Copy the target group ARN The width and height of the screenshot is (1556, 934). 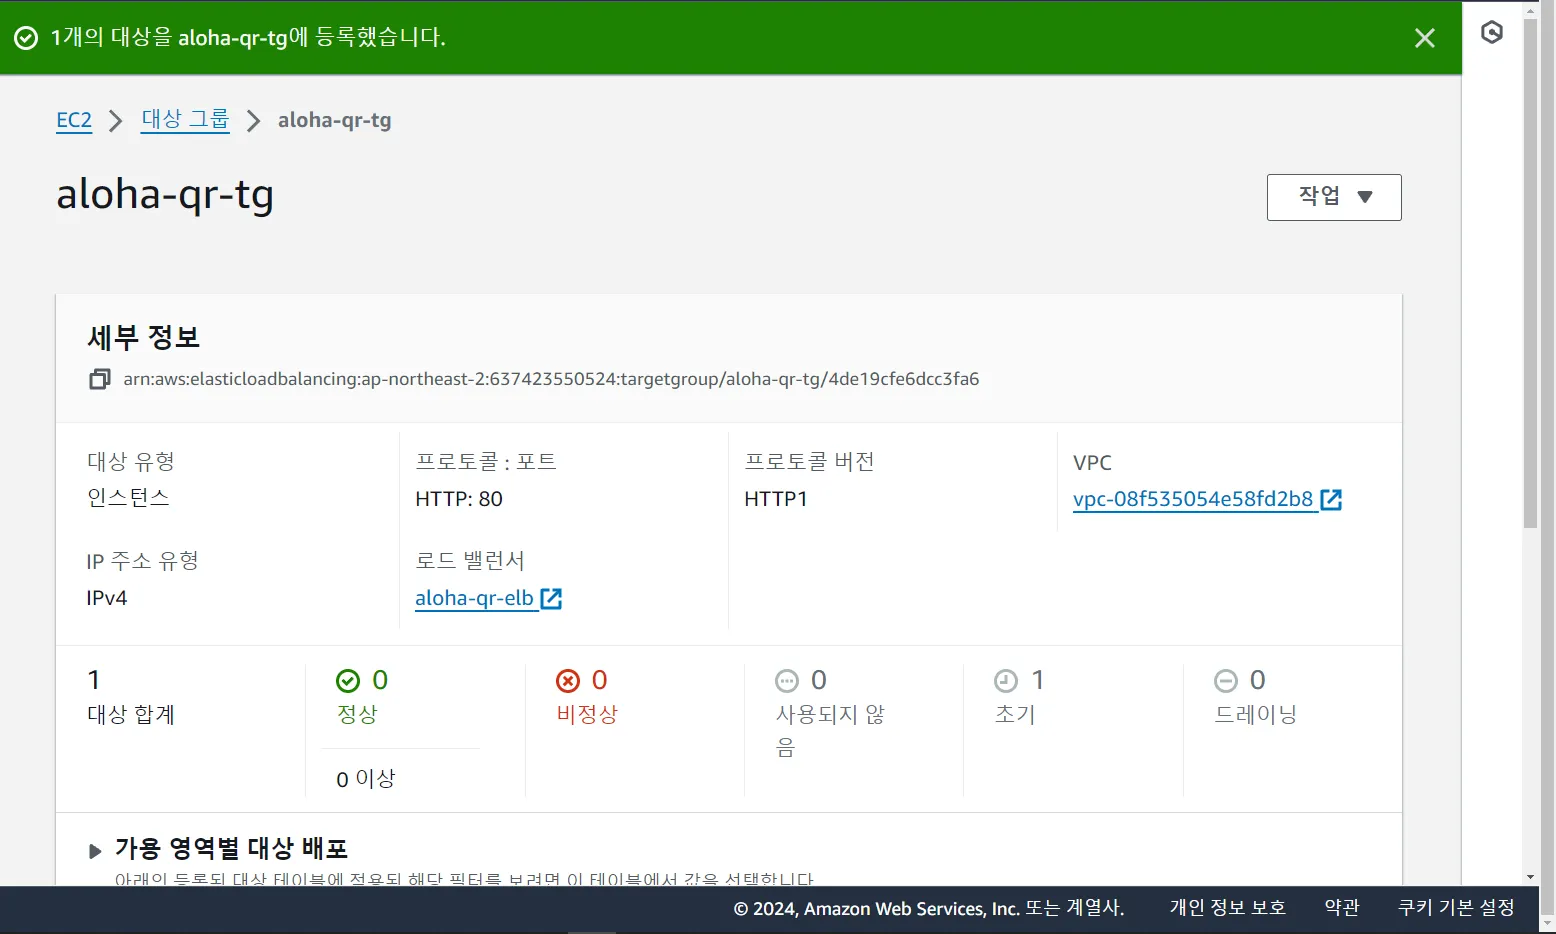(x=99, y=379)
